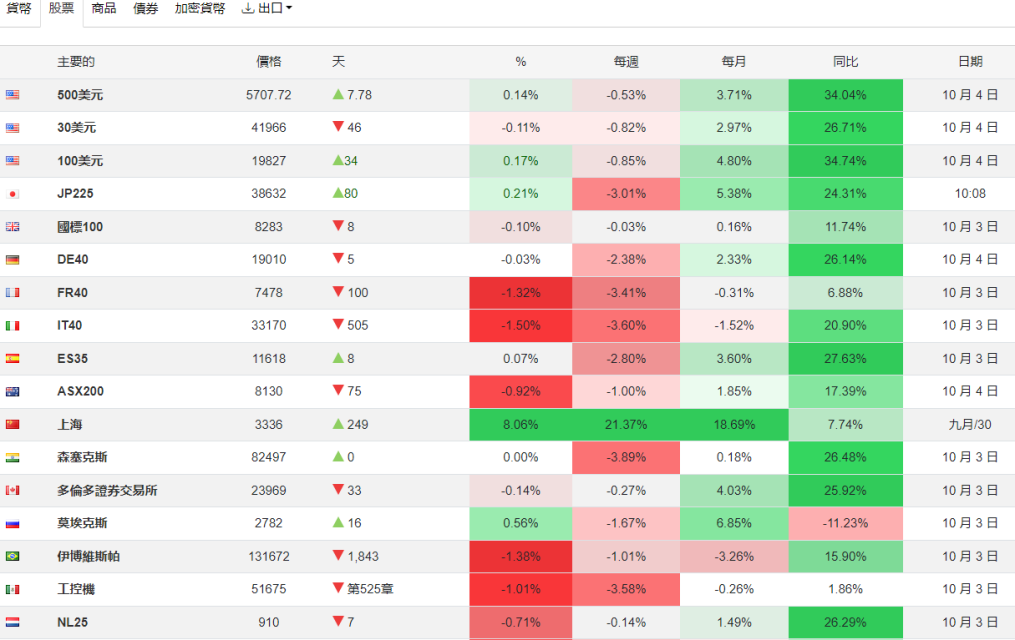Sort by the 同比 column header

[x=845, y=61]
